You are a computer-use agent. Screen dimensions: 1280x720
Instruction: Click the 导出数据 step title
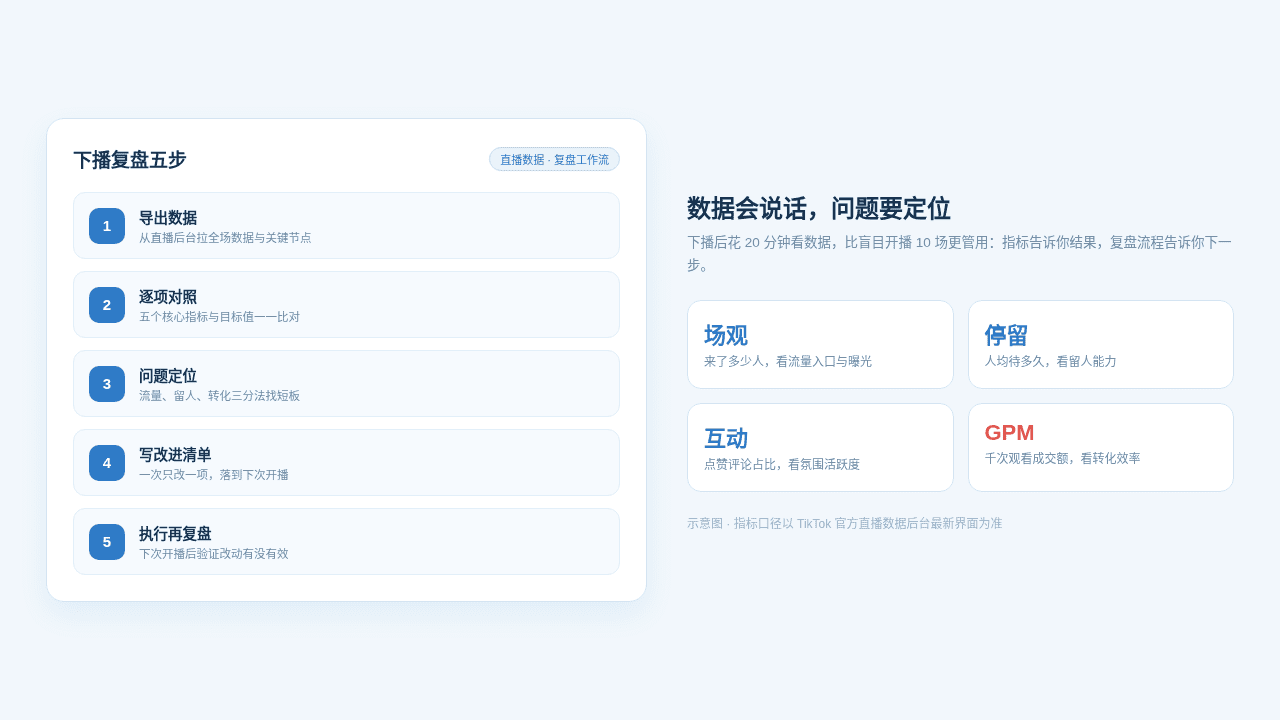click(168, 218)
